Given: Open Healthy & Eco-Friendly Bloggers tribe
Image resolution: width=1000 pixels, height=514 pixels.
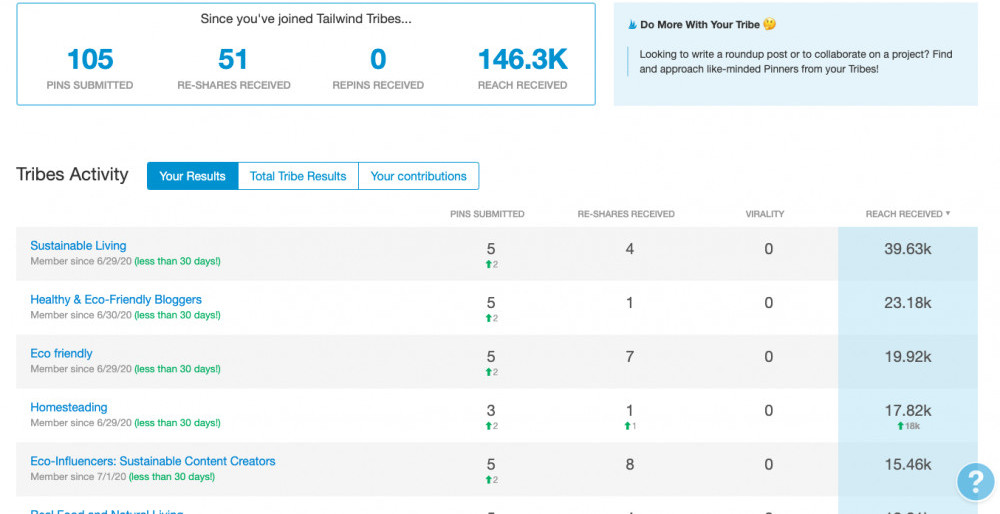Looking at the screenshot, I should click(x=116, y=300).
